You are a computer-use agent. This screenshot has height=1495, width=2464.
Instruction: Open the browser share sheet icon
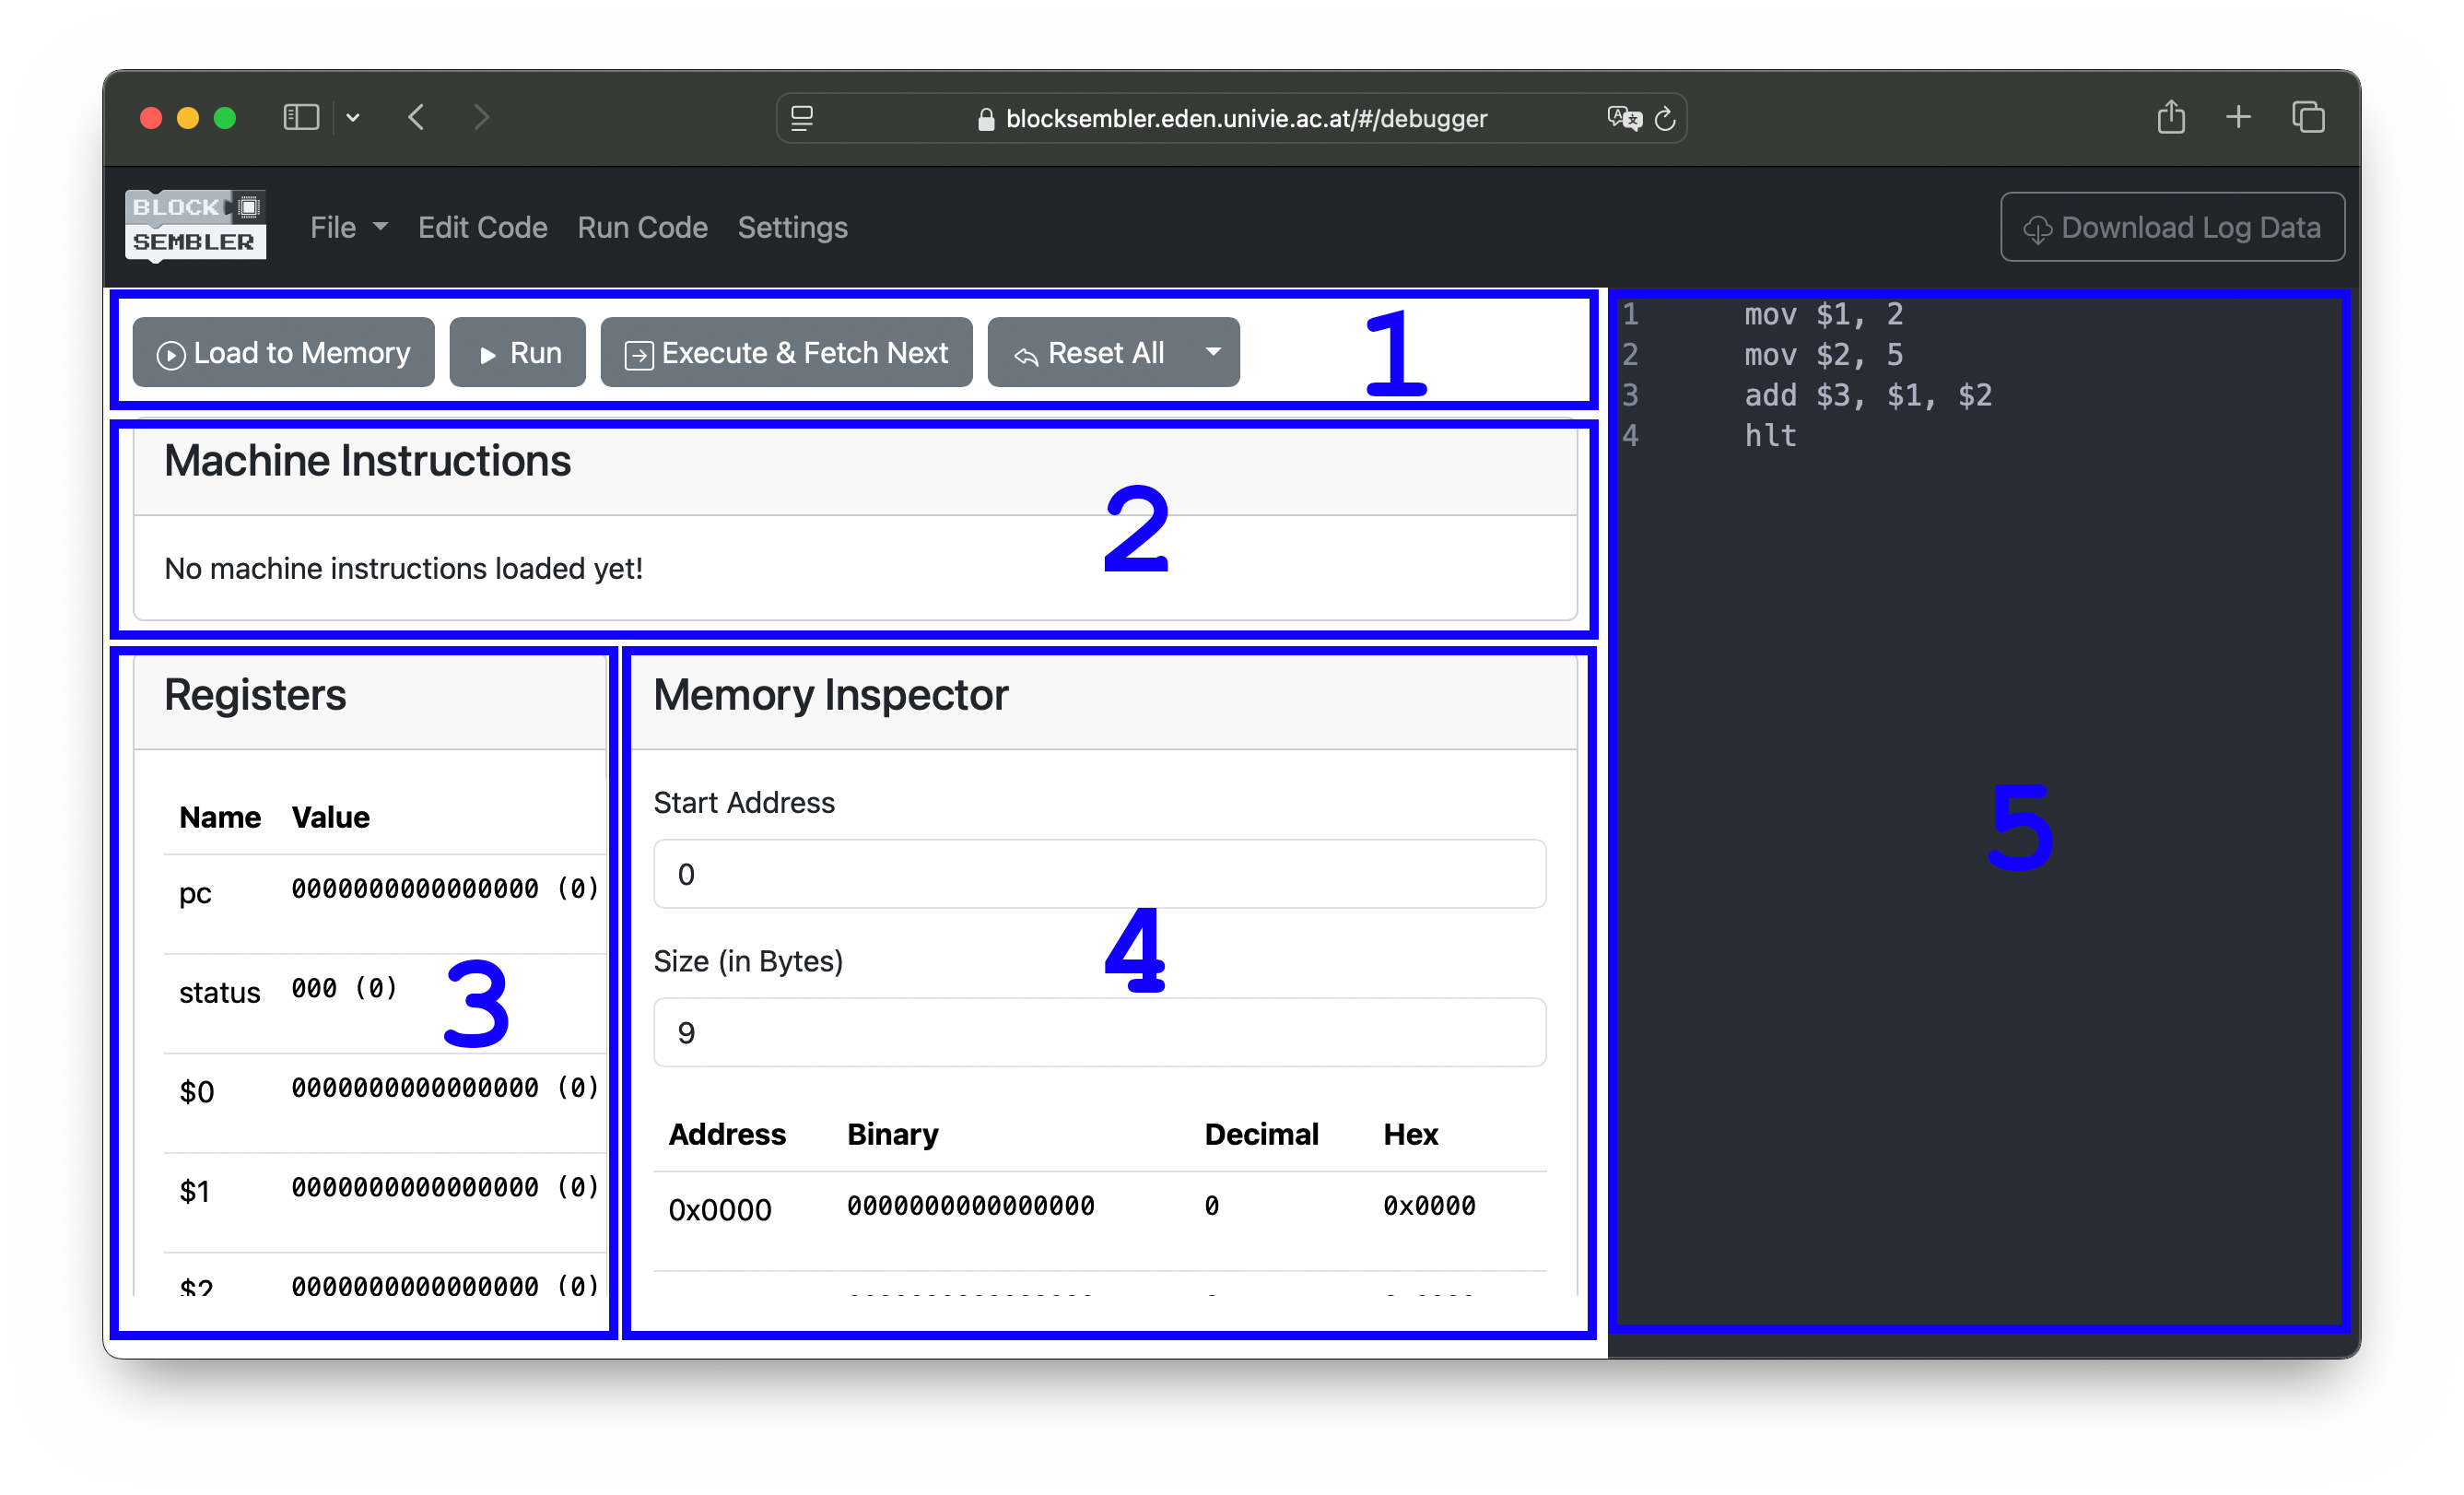[x=2170, y=117]
